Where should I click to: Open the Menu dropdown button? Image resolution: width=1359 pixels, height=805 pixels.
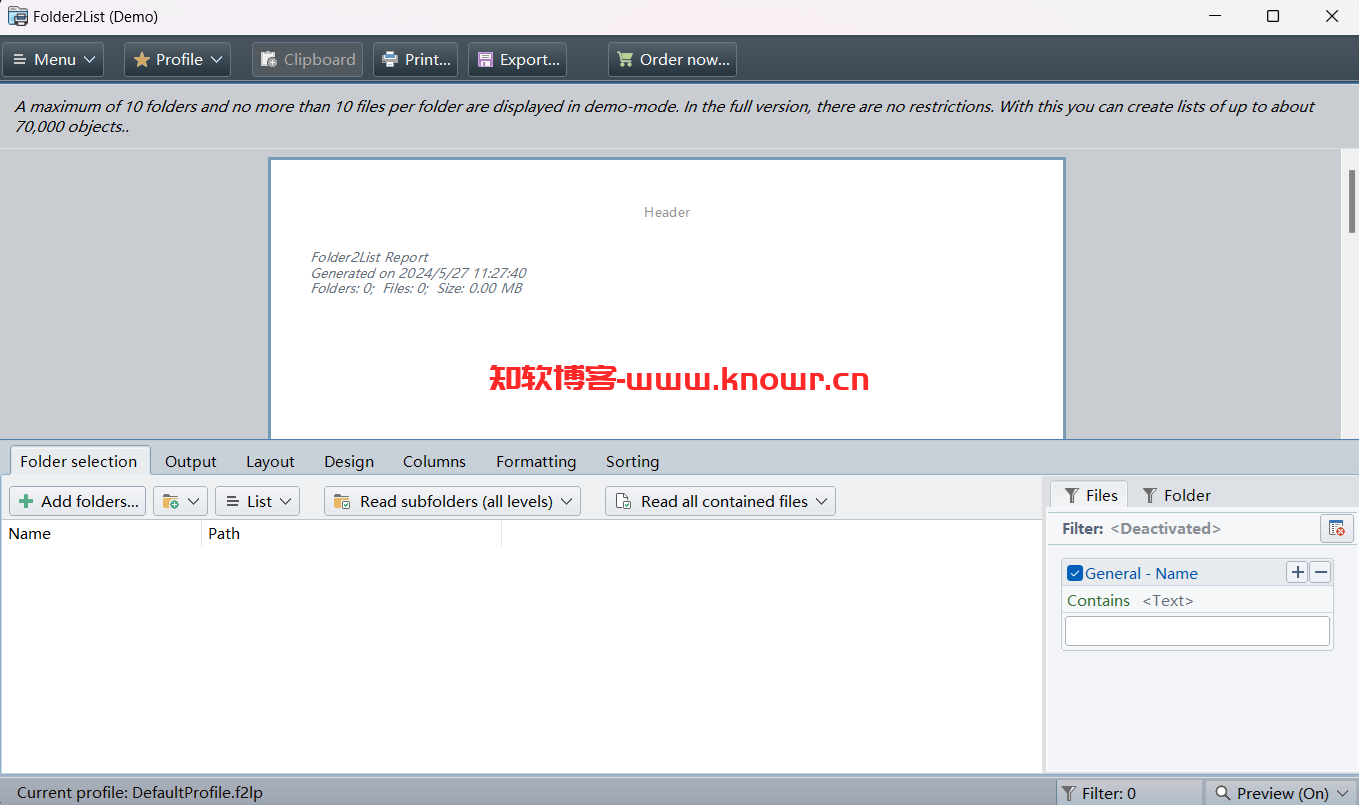tap(53, 60)
